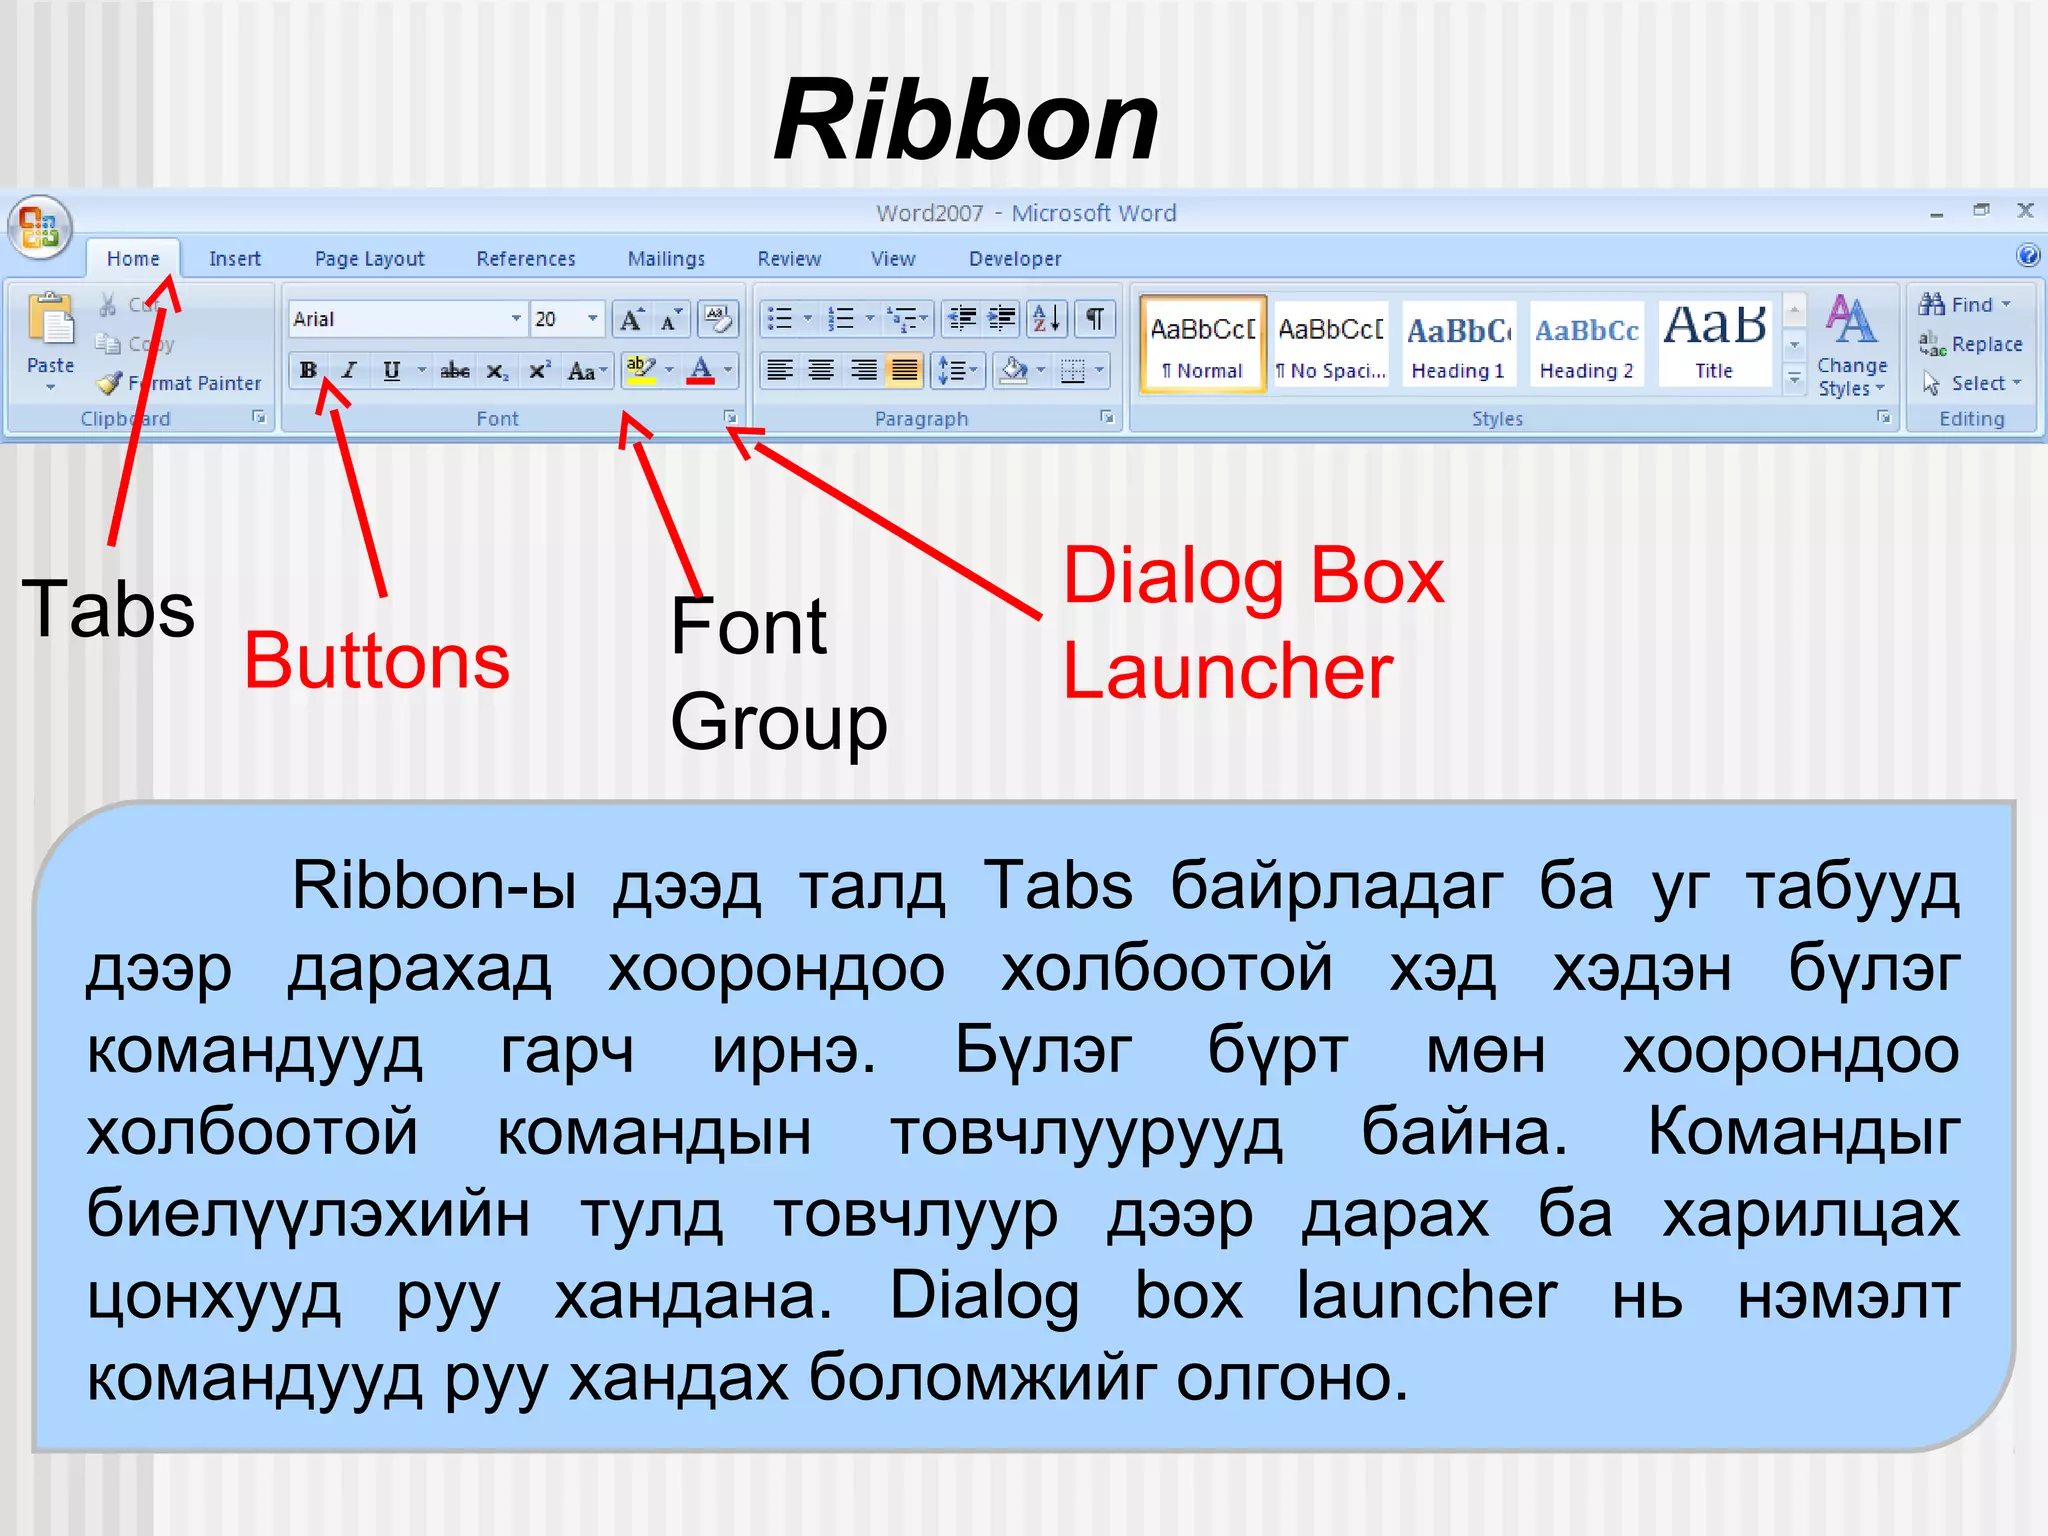
Task: Open the Mailings tab
Action: tap(666, 258)
